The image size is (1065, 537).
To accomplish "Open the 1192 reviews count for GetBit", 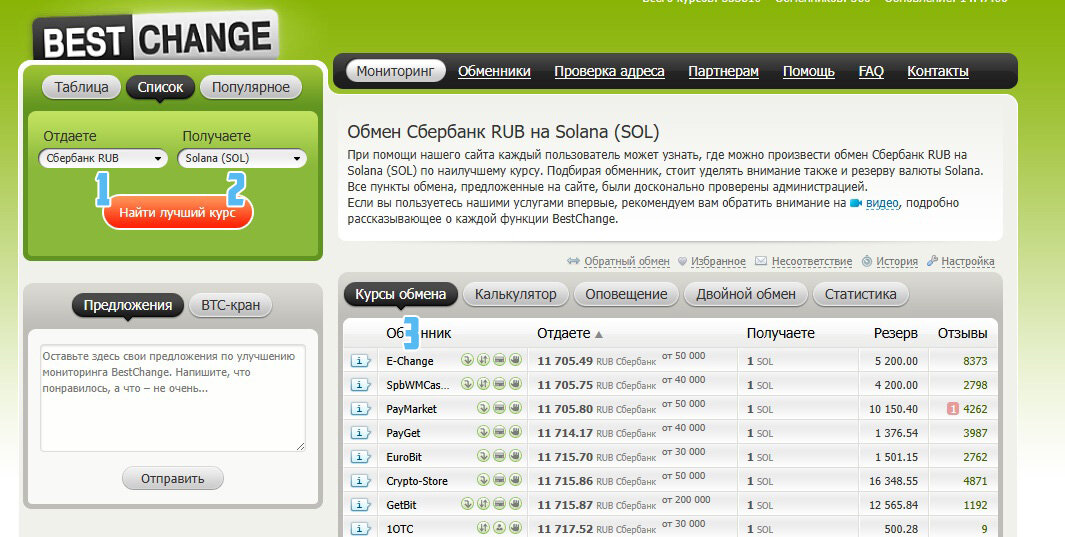I will point(975,504).
